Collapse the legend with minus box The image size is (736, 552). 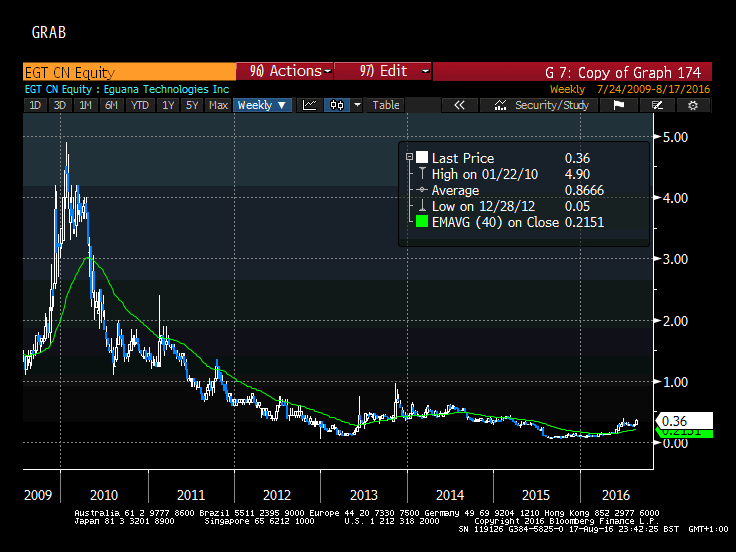coord(409,157)
